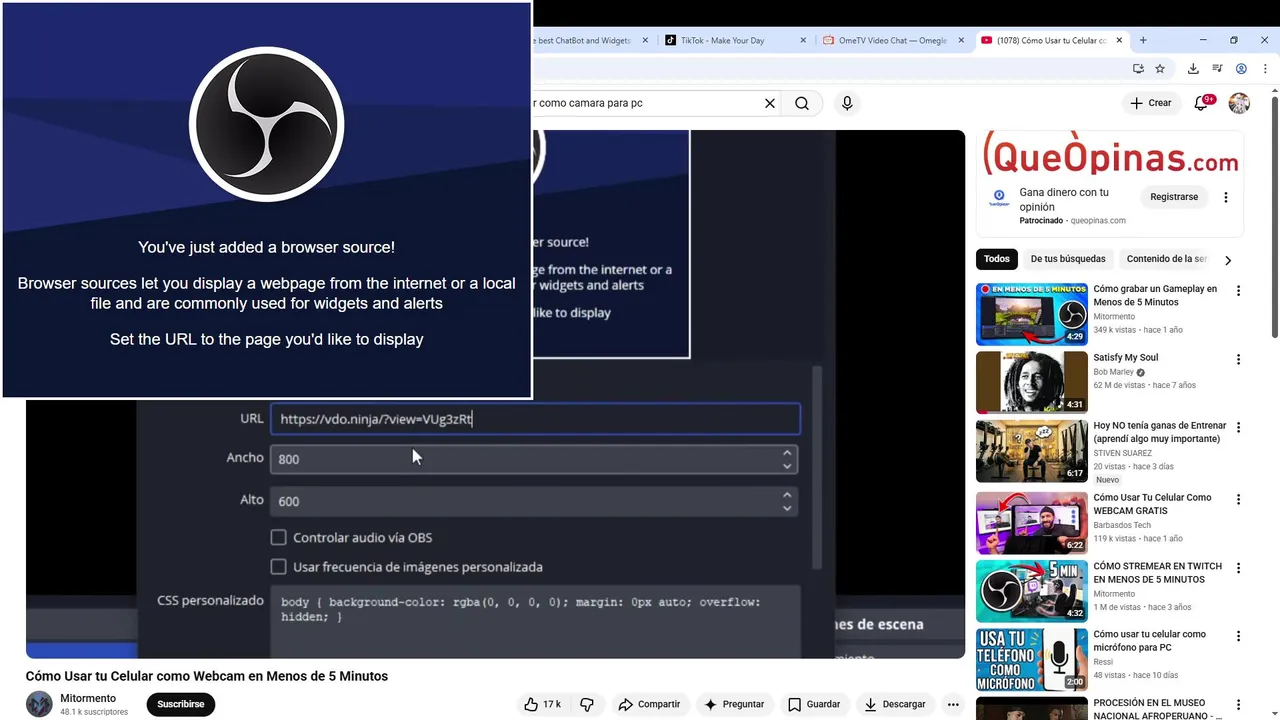Click the QueOpinas.com ad banner
Image resolution: width=1280 pixels, height=720 pixels.
(x=1110, y=153)
